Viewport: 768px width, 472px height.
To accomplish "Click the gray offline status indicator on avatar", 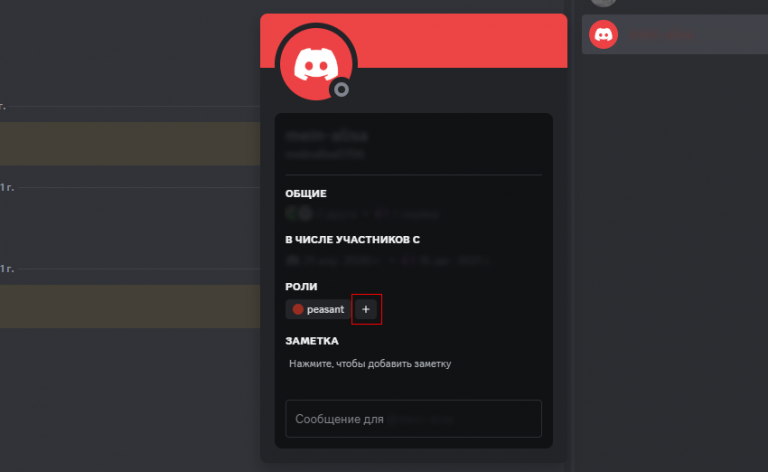I will click(x=341, y=89).
